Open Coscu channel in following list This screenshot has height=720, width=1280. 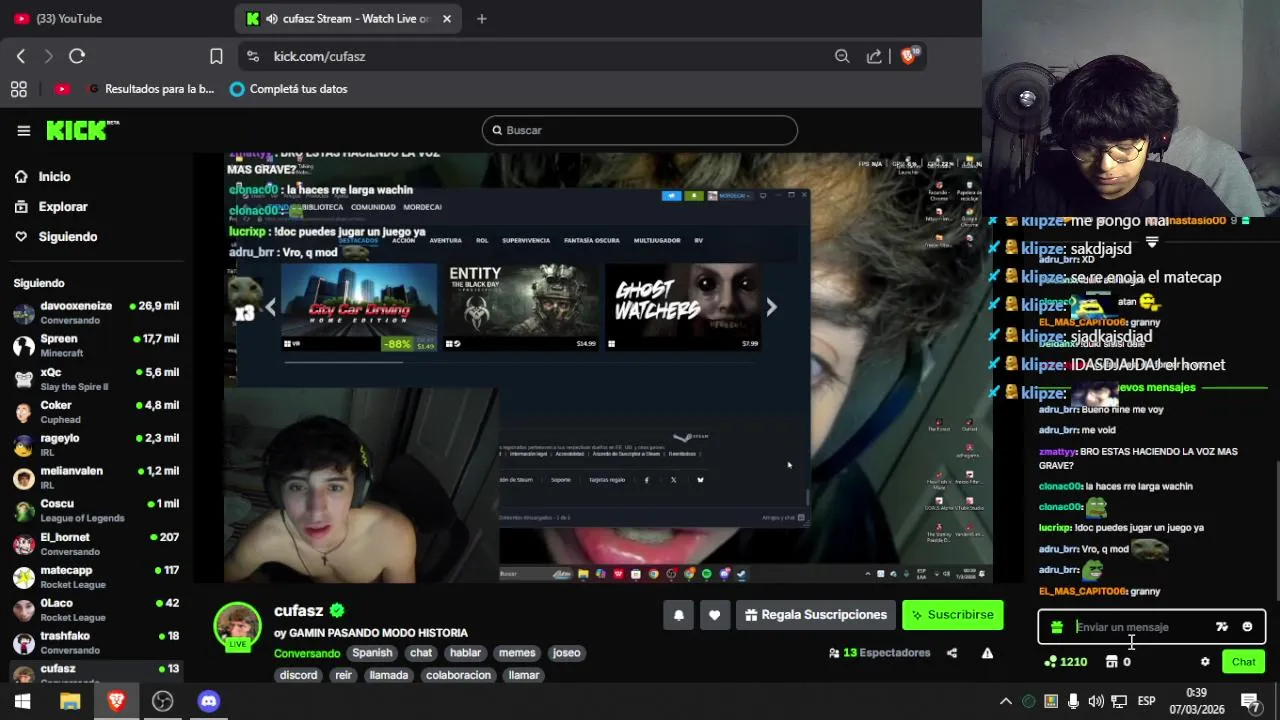coord(96,511)
